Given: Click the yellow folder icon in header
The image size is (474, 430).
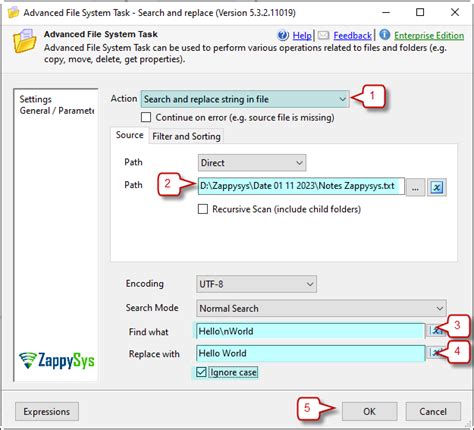Looking at the screenshot, I should coord(24,41).
